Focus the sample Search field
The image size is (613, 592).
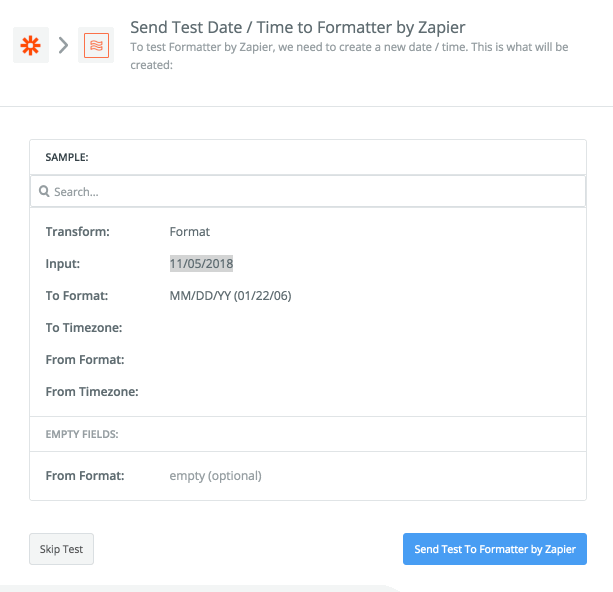308,191
